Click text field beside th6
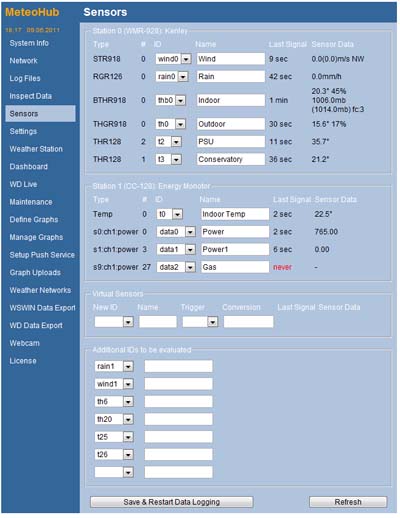Screen dimensions: 400x518 (179, 402)
